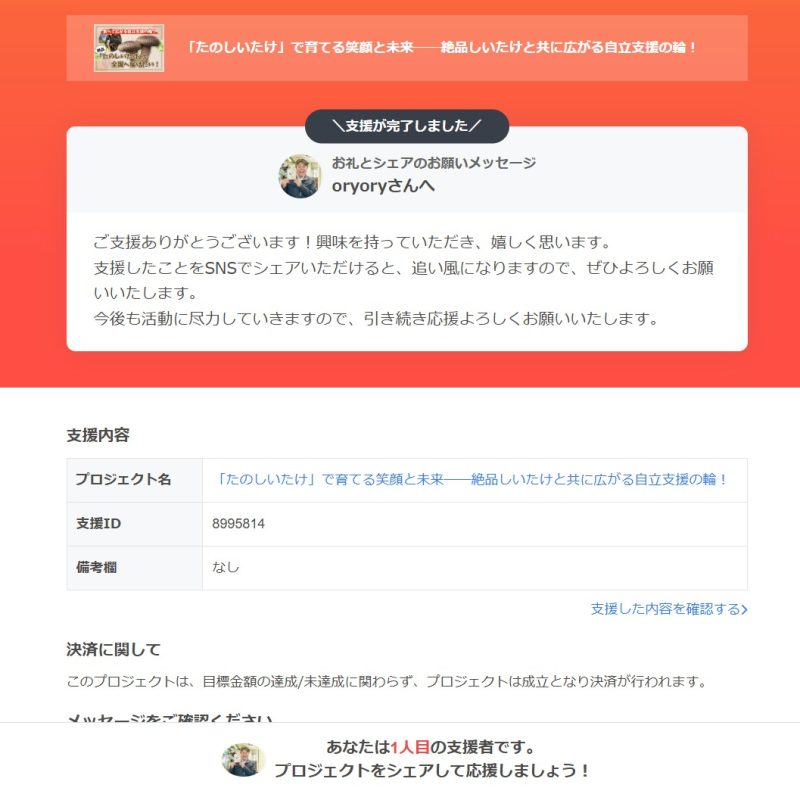Click the oryoryさんへ recipient heading
Image resolution: width=800 pixels, height=791 pixels.
[383, 186]
